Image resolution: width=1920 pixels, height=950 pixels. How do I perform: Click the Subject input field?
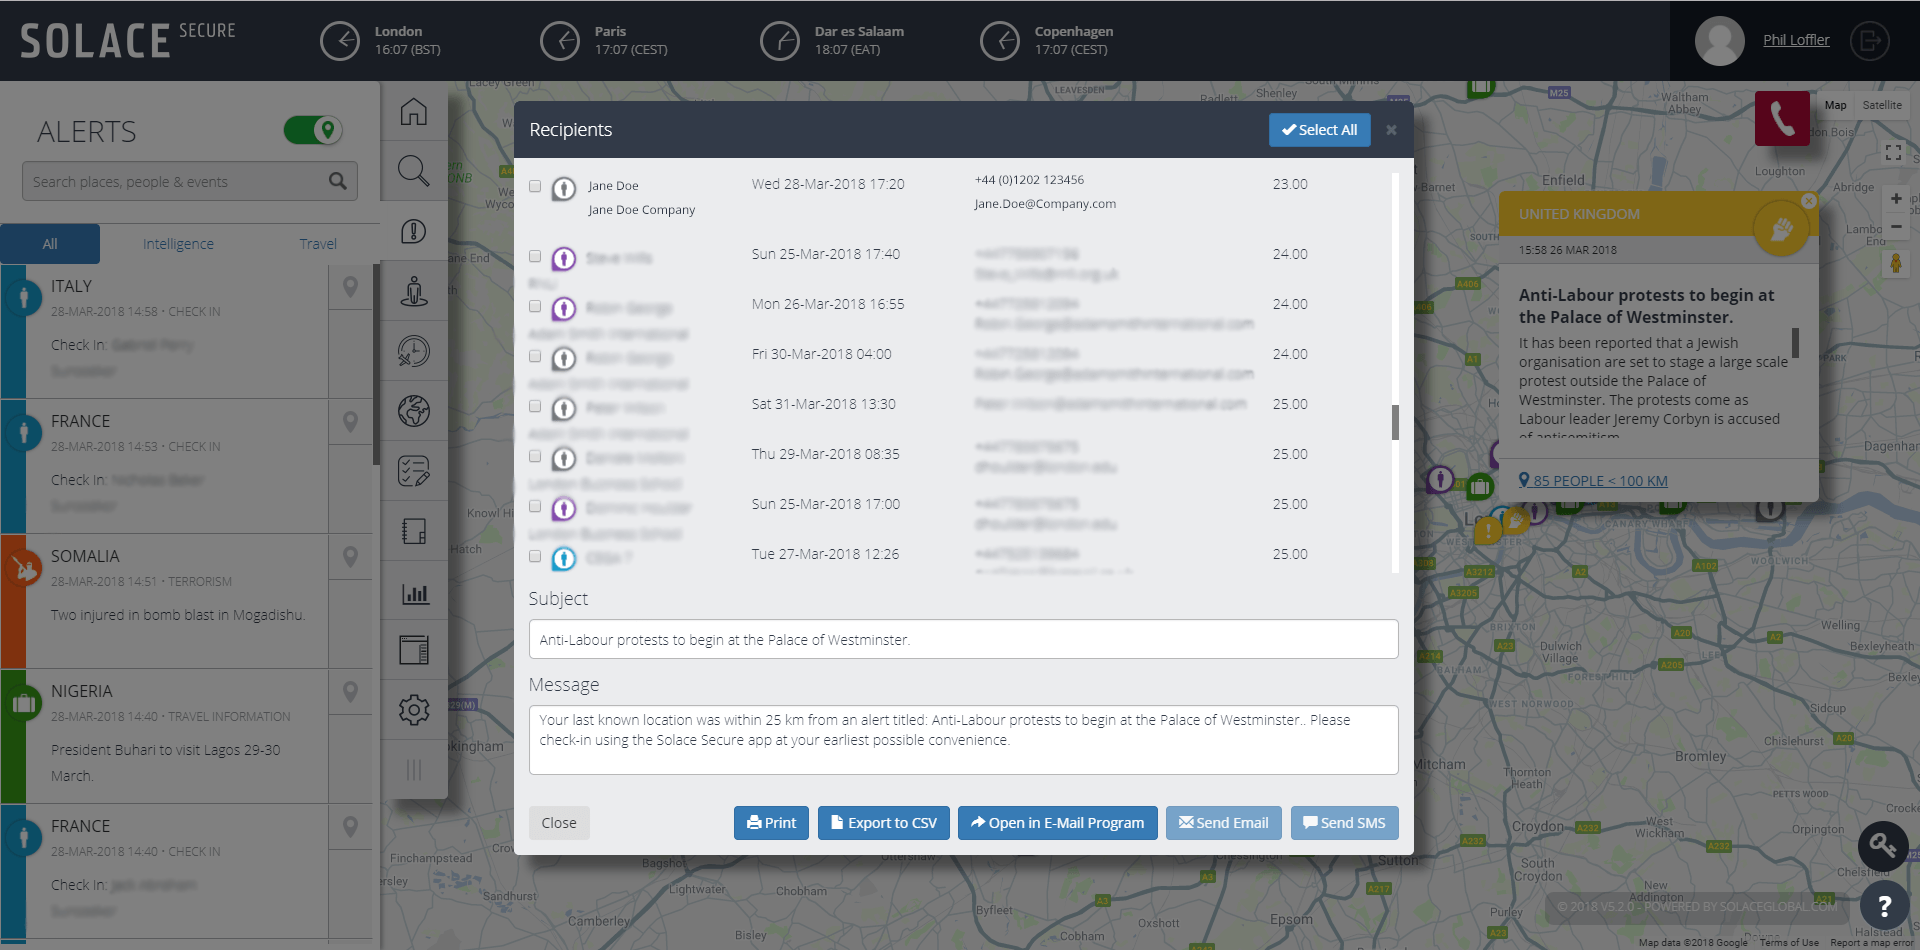(963, 639)
